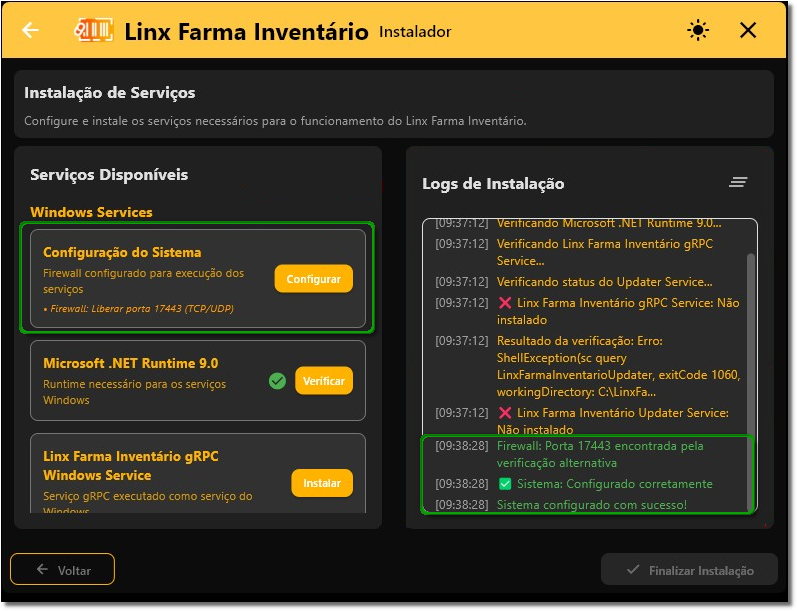Click the green check on Sistema: Configurado corretamente
Image resolution: width=797 pixels, height=611 pixels.
(505, 484)
